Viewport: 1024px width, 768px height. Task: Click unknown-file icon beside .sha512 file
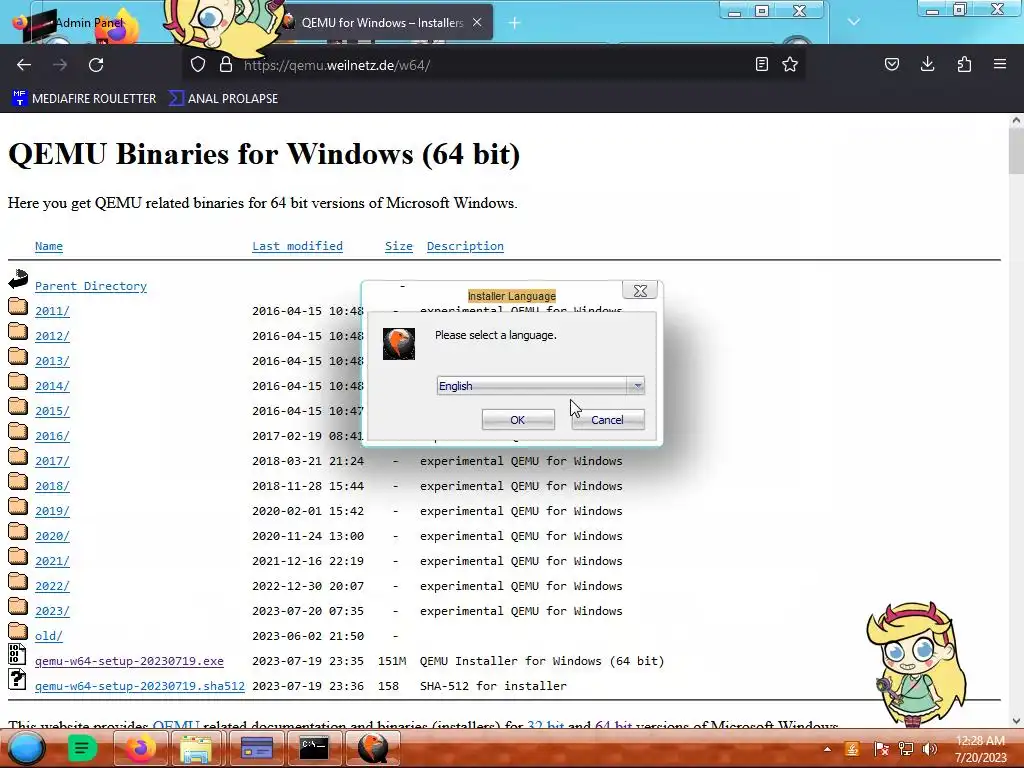(x=17, y=679)
